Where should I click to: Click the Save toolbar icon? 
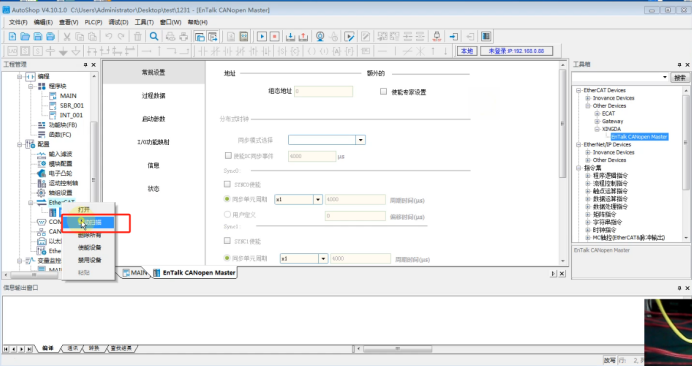coord(38,37)
